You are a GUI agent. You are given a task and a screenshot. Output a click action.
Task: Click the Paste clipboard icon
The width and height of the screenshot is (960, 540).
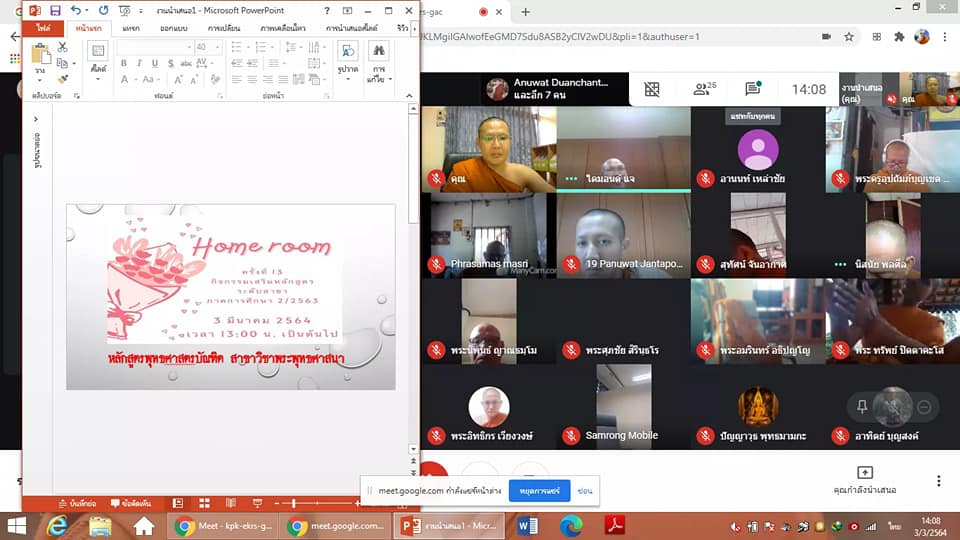point(41,54)
